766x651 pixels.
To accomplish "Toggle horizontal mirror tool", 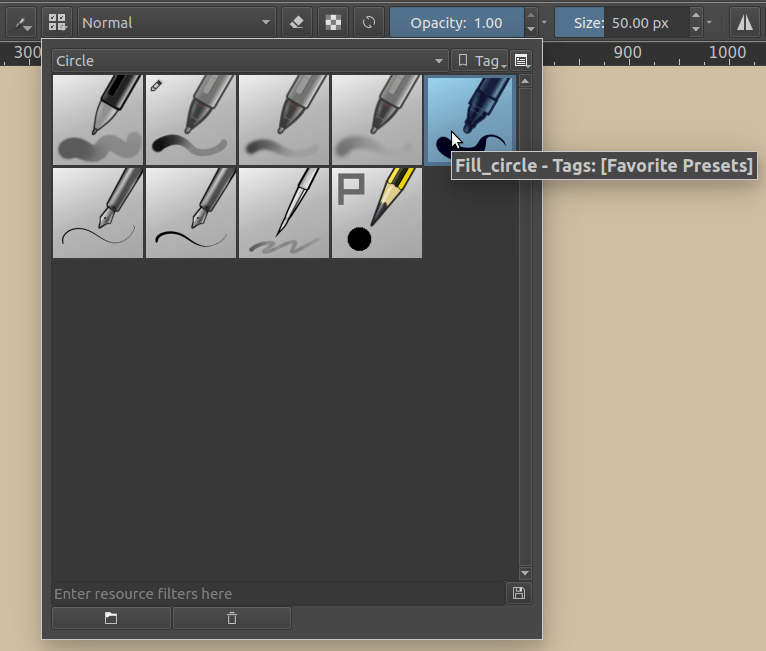I will [x=745, y=22].
